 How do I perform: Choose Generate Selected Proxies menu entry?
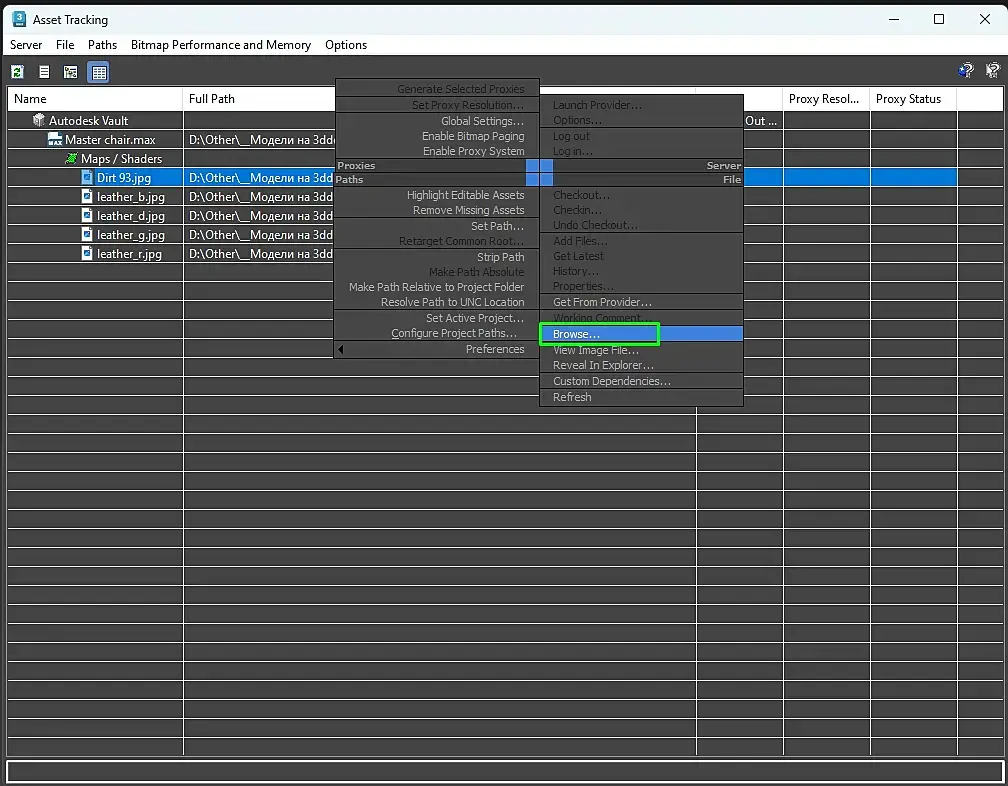point(436,89)
